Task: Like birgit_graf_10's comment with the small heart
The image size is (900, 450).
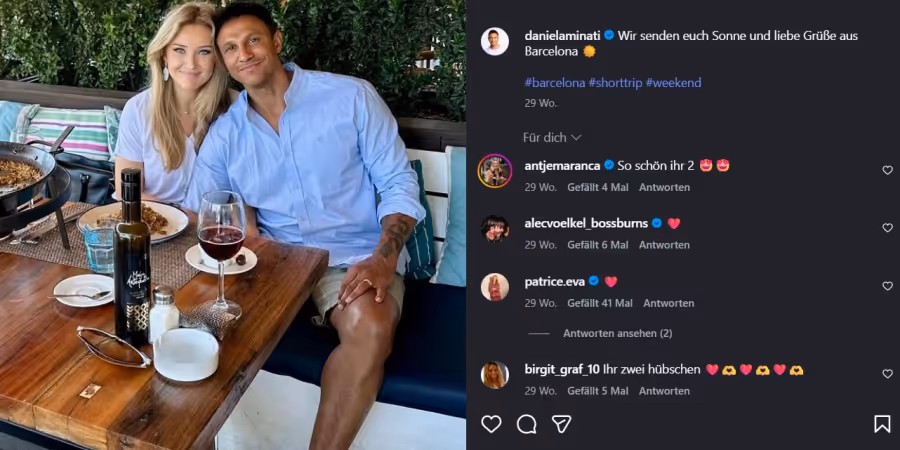Action: (887, 374)
